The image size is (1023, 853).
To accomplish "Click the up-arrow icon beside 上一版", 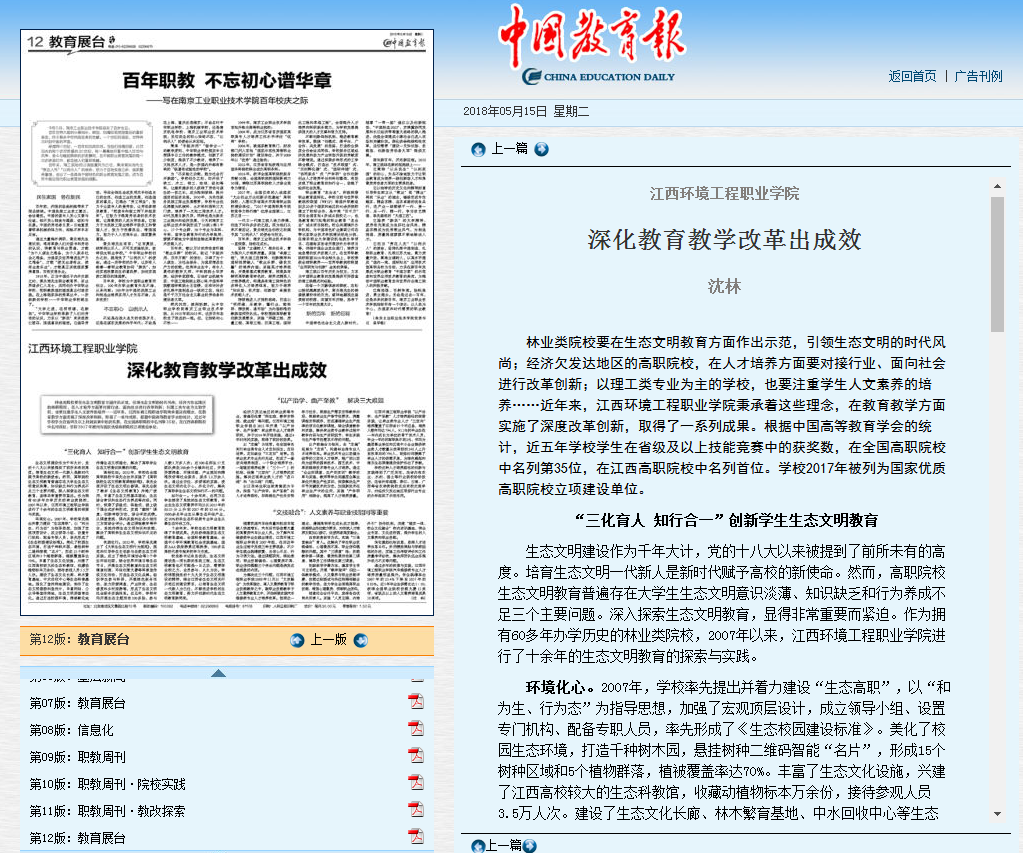I will (297, 640).
